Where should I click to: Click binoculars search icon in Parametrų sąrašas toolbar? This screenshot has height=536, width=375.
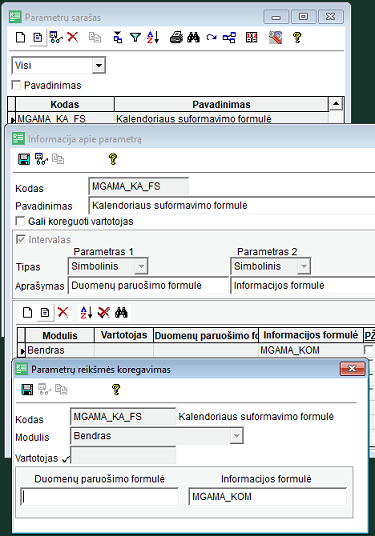(x=193, y=37)
